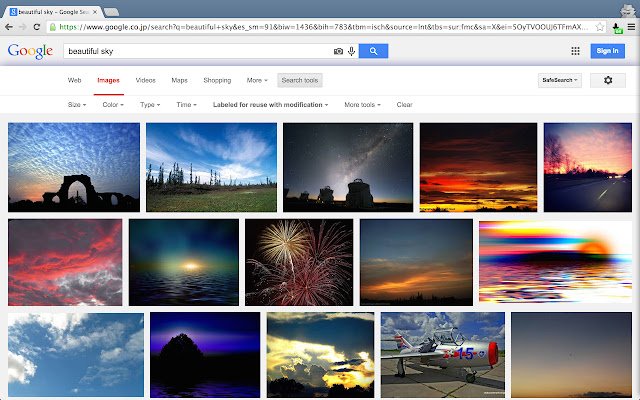
Task: Expand the Type filter dropdown
Action: pos(150,104)
